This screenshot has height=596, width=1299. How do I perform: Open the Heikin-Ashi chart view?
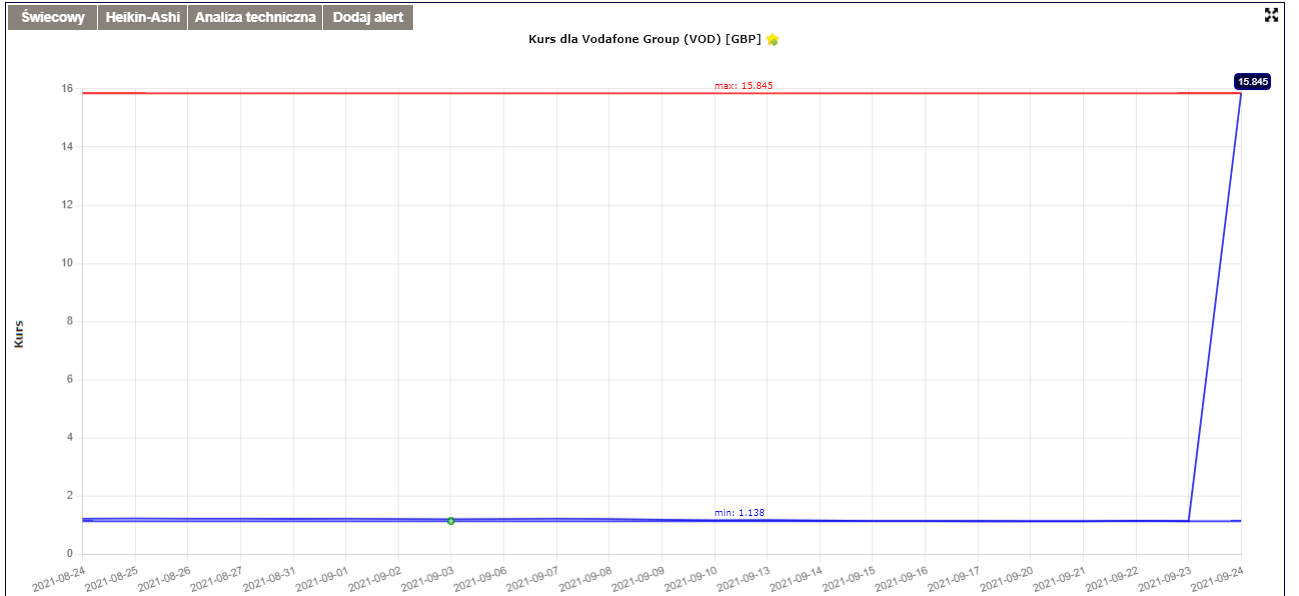click(x=142, y=18)
